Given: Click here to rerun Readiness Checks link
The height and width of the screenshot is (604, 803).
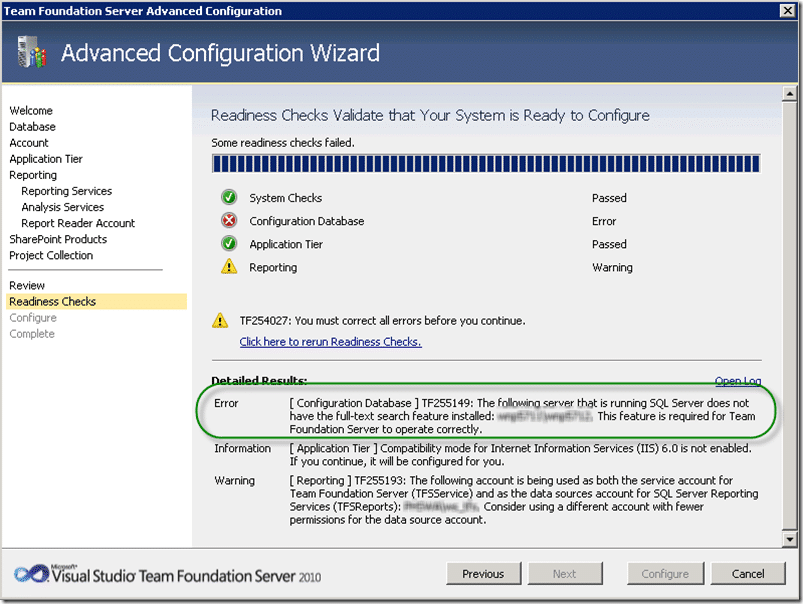Looking at the screenshot, I should 330,342.
